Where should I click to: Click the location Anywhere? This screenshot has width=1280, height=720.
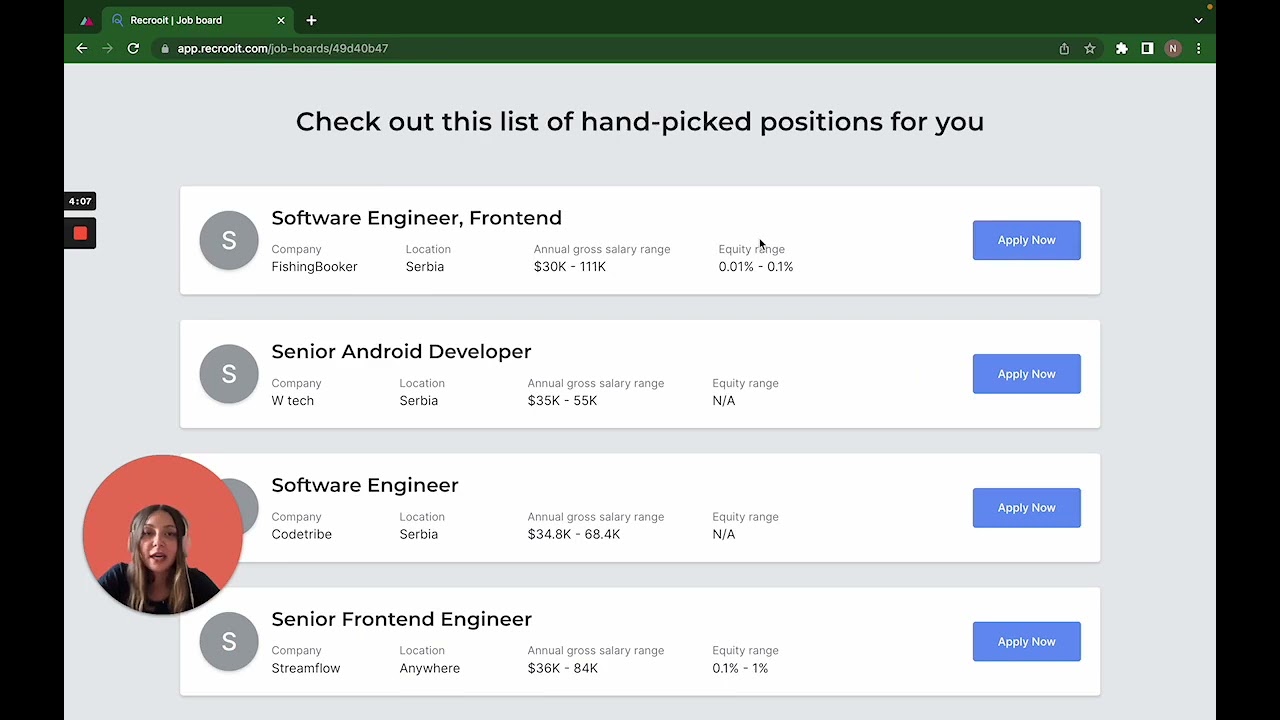[x=429, y=668]
